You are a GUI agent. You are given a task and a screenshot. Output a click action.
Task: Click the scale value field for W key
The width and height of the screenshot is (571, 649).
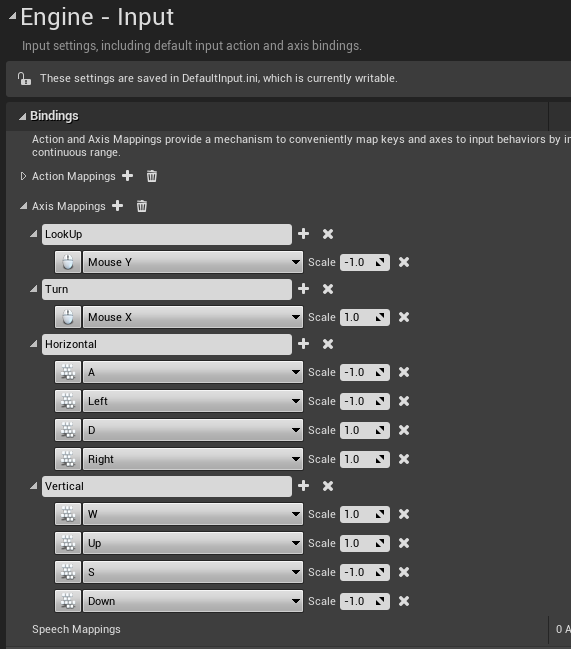coord(365,514)
